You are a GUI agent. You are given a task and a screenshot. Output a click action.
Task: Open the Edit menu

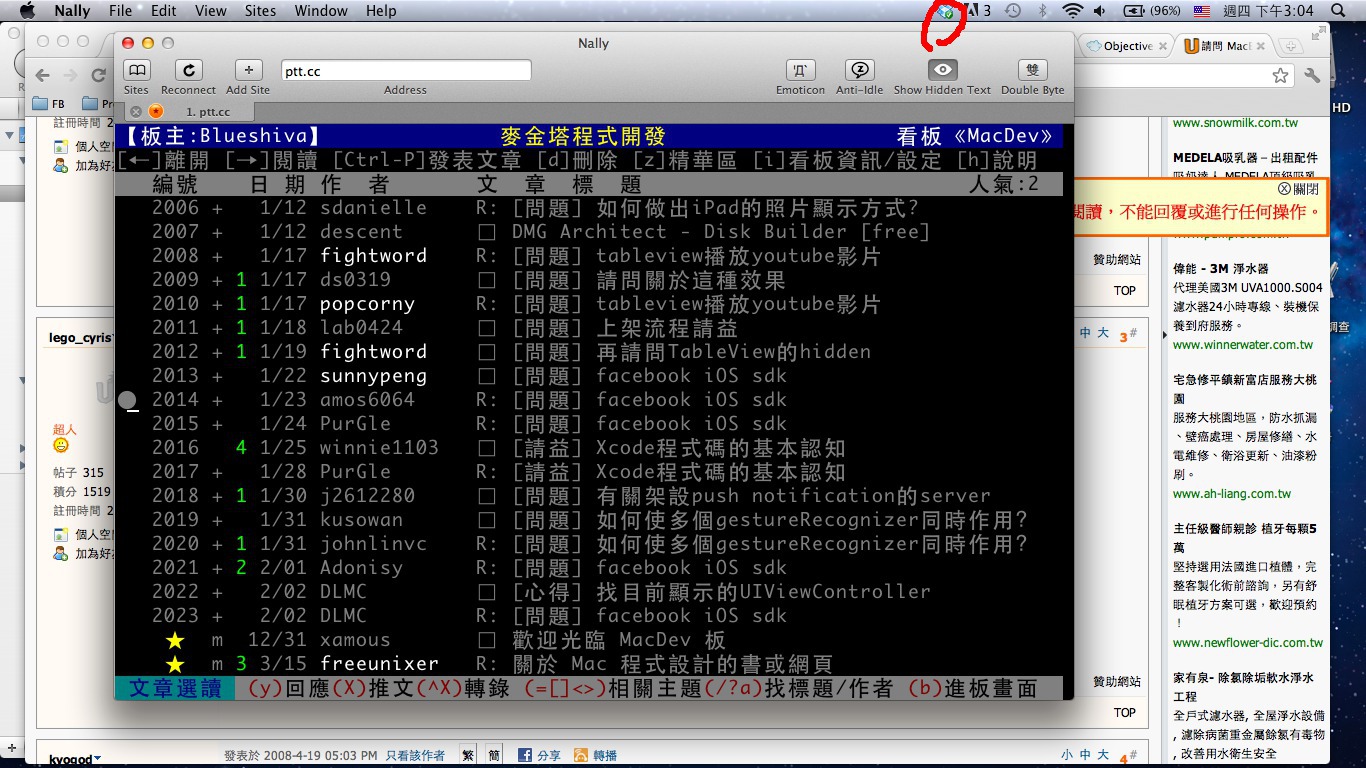[164, 11]
